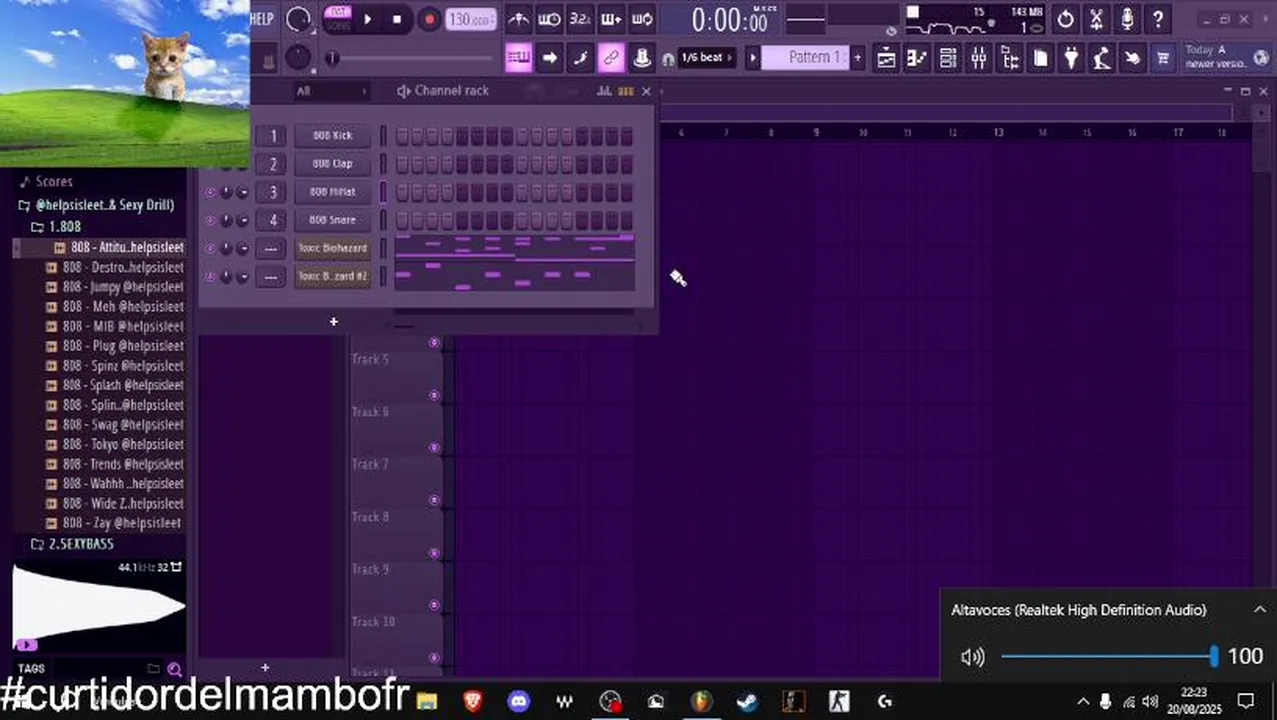Open the content library shop cart icon
The height and width of the screenshot is (720, 1277).
click(1163, 58)
